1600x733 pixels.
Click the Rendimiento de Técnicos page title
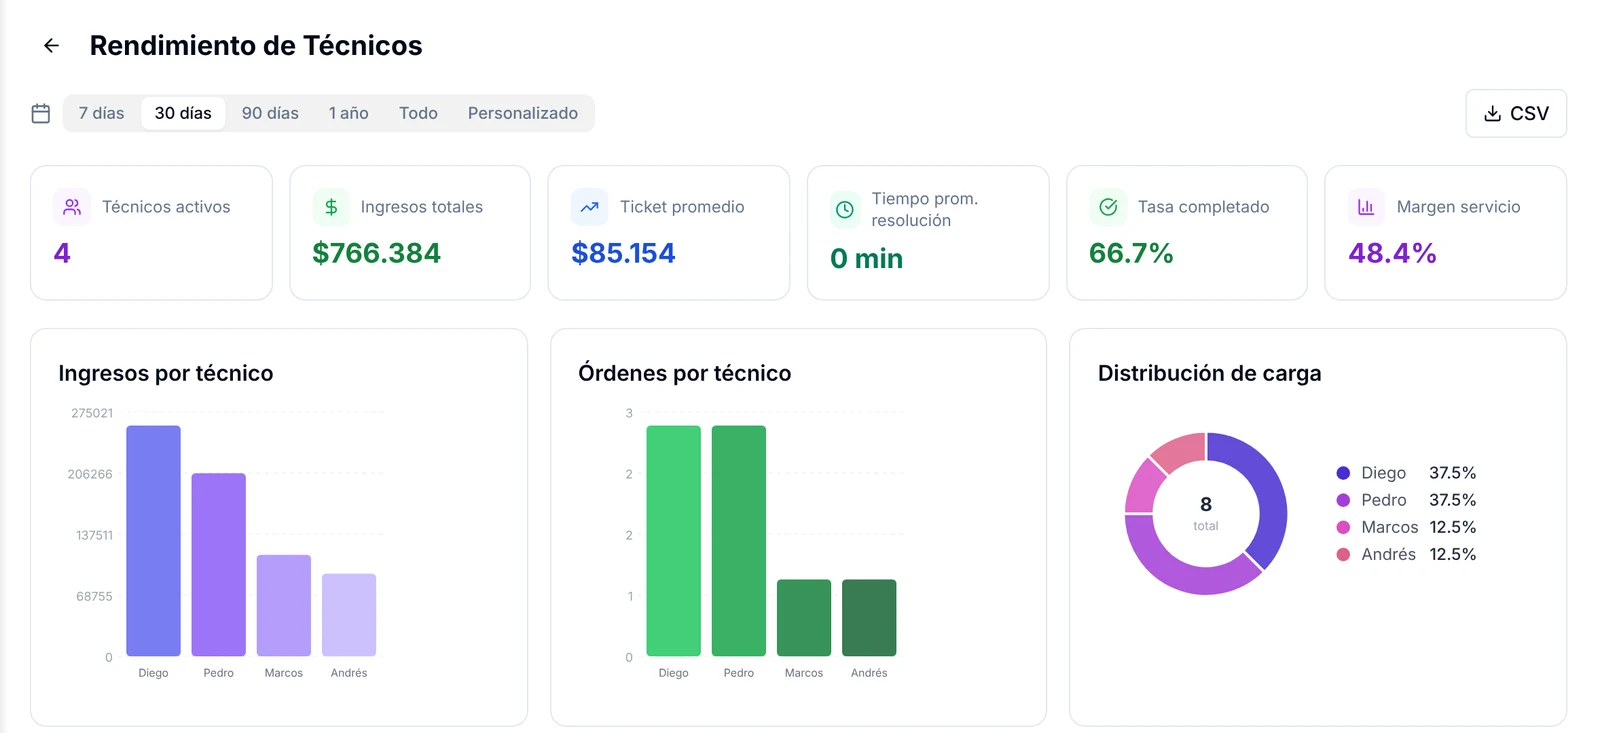pyautogui.click(x=256, y=45)
